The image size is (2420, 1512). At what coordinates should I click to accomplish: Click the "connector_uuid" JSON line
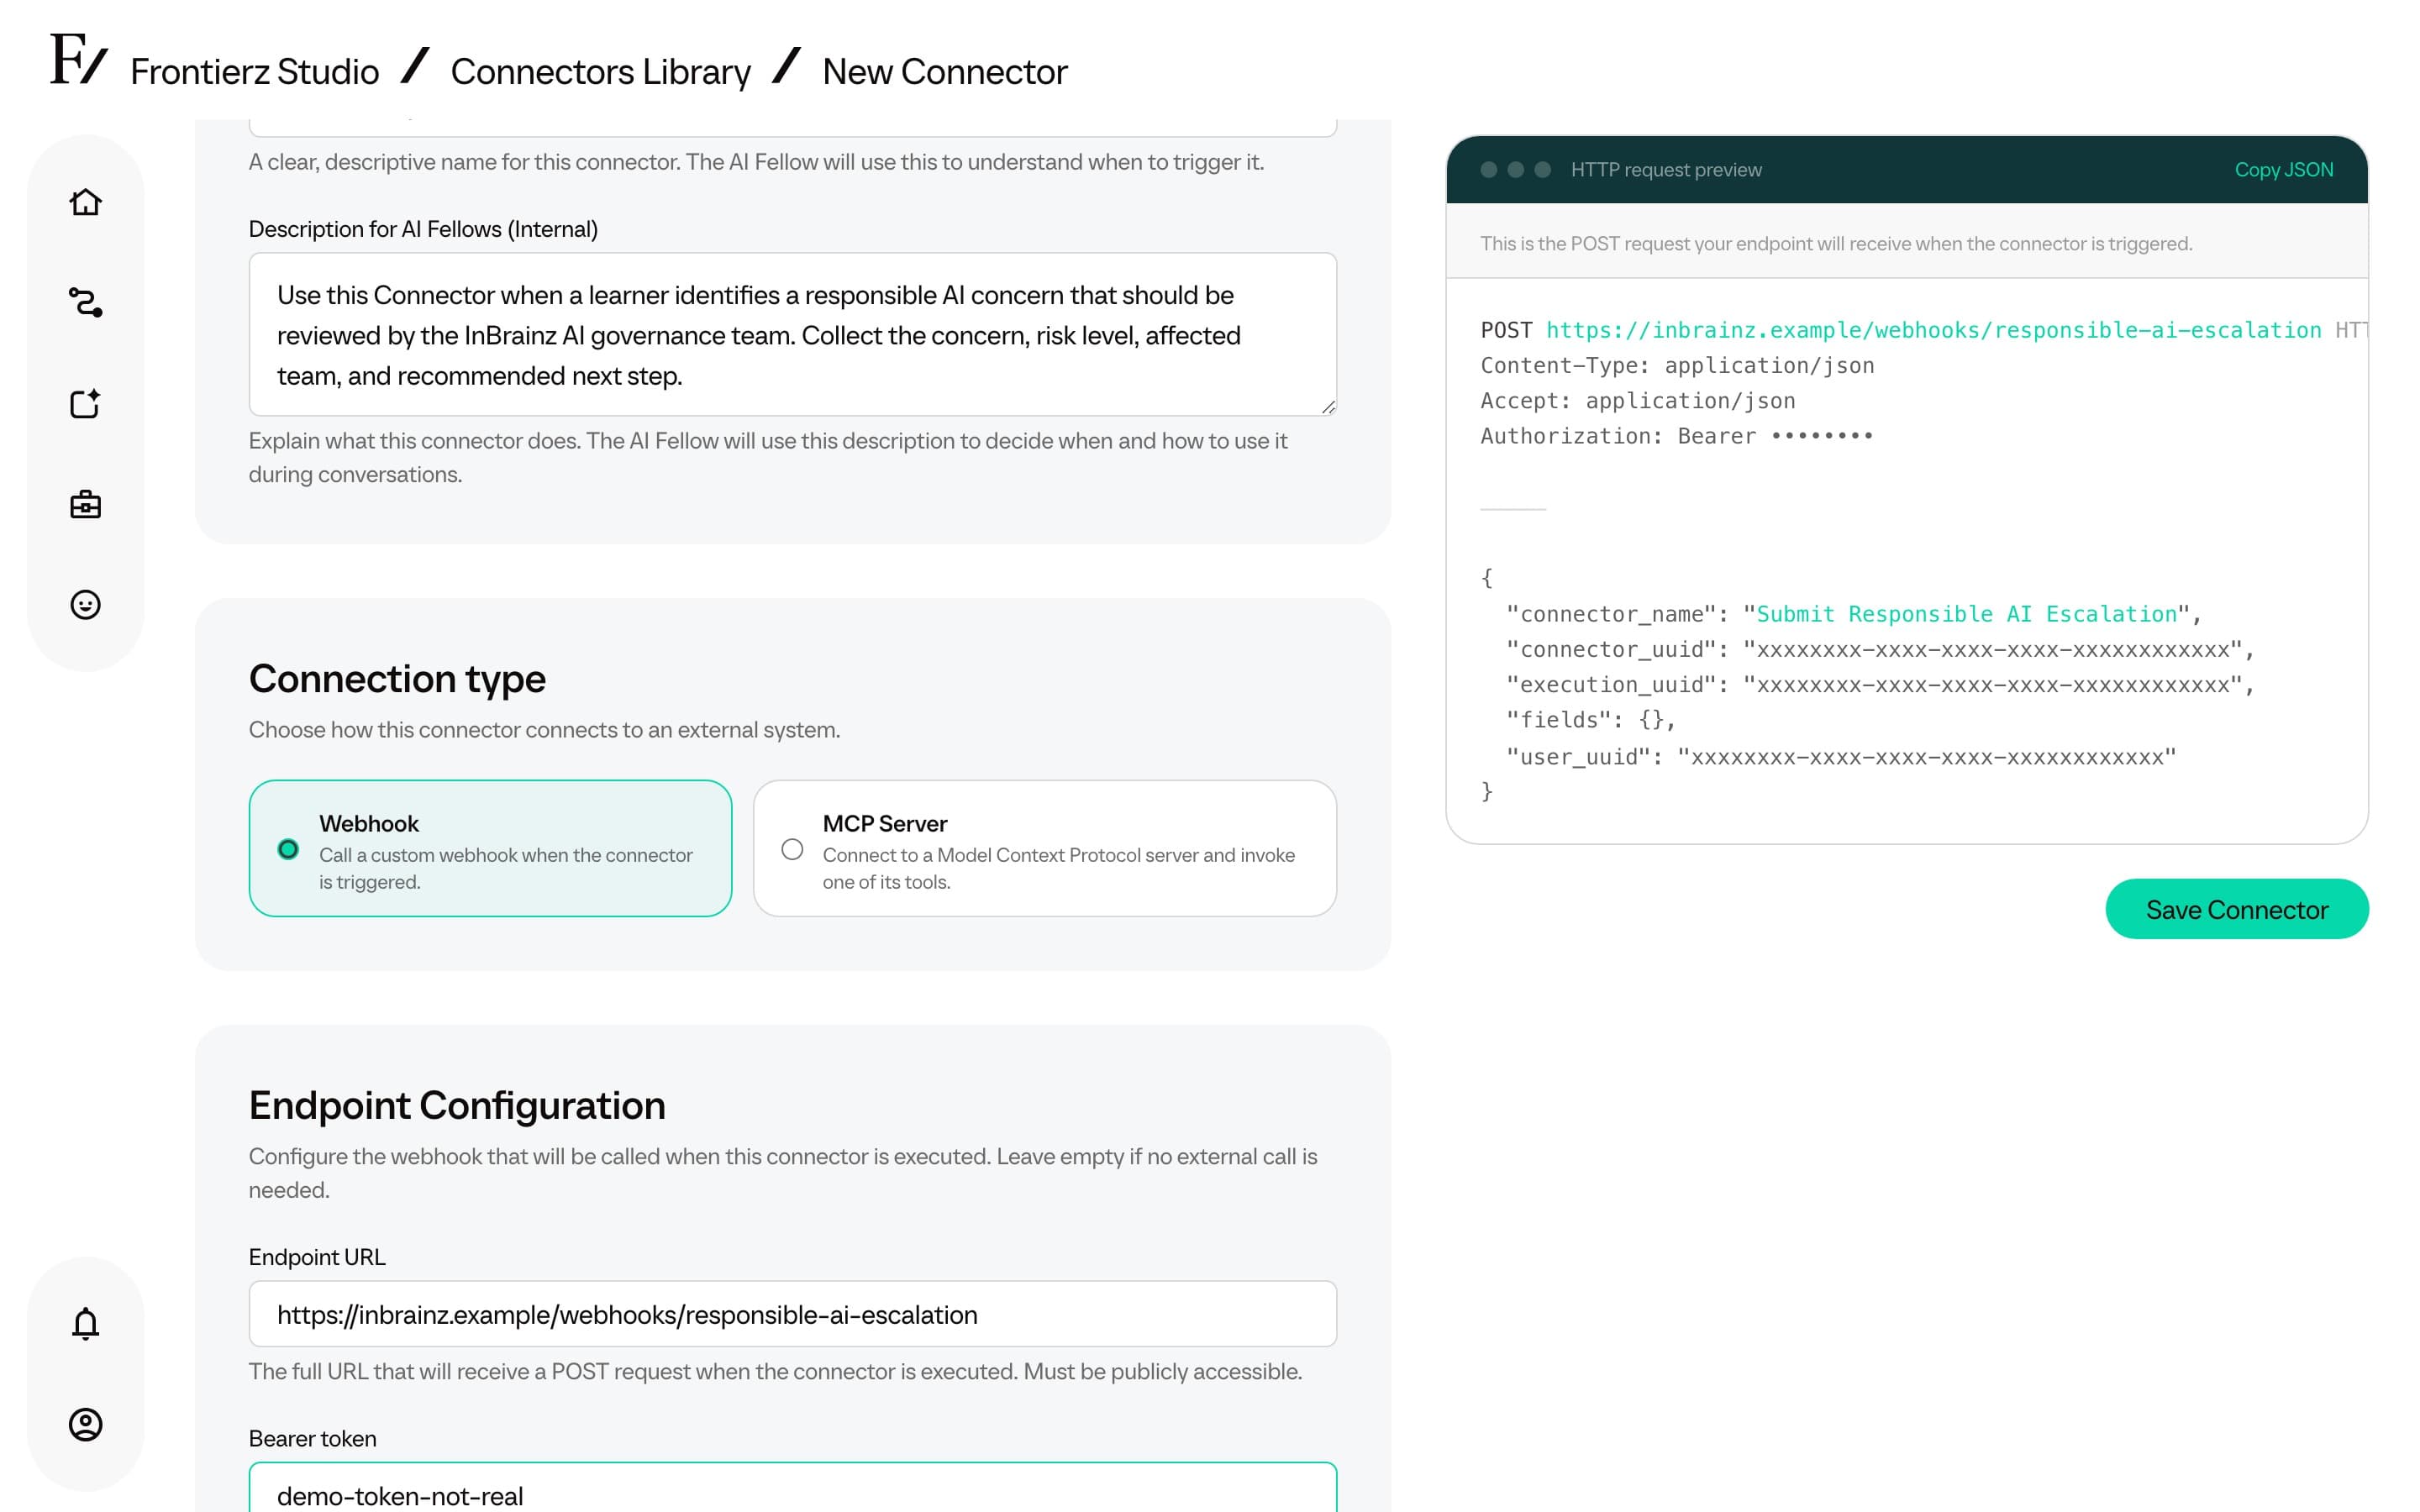pyautogui.click(x=1880, y=650)
